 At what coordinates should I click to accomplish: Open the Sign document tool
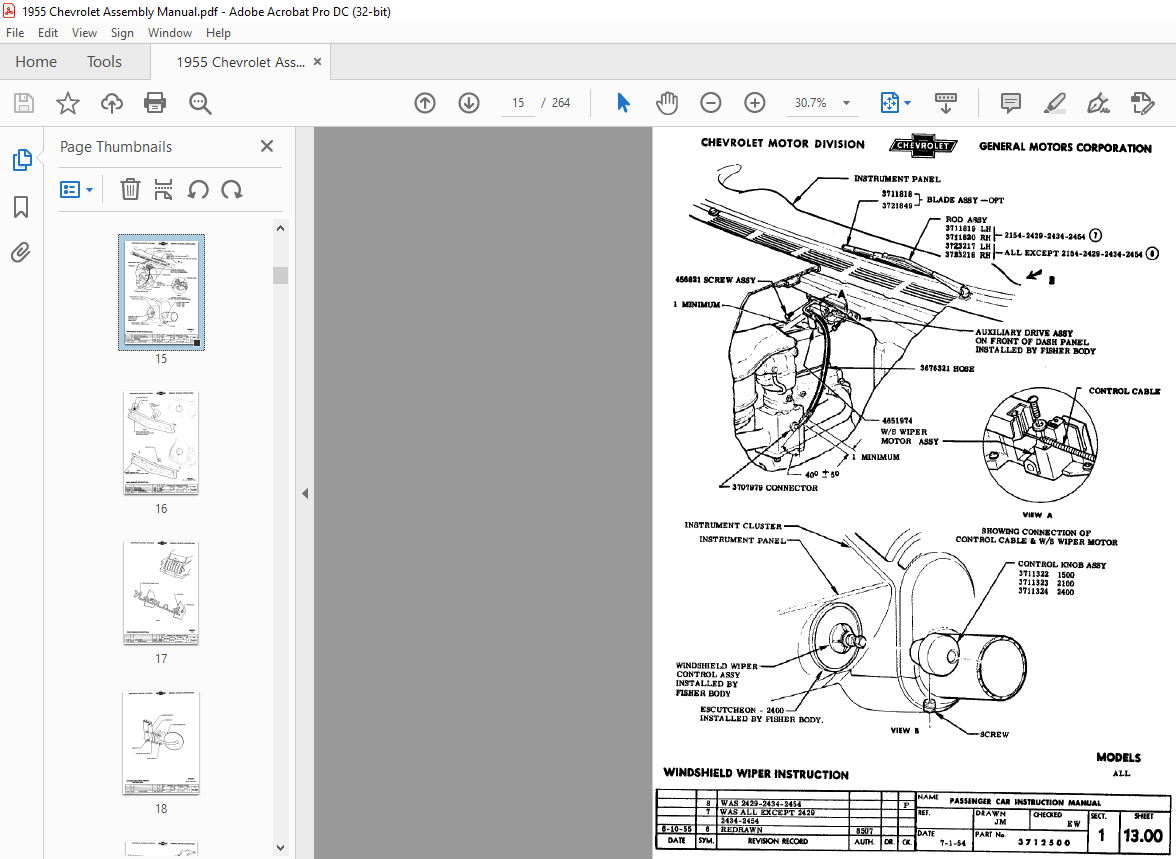point(1099,103)
